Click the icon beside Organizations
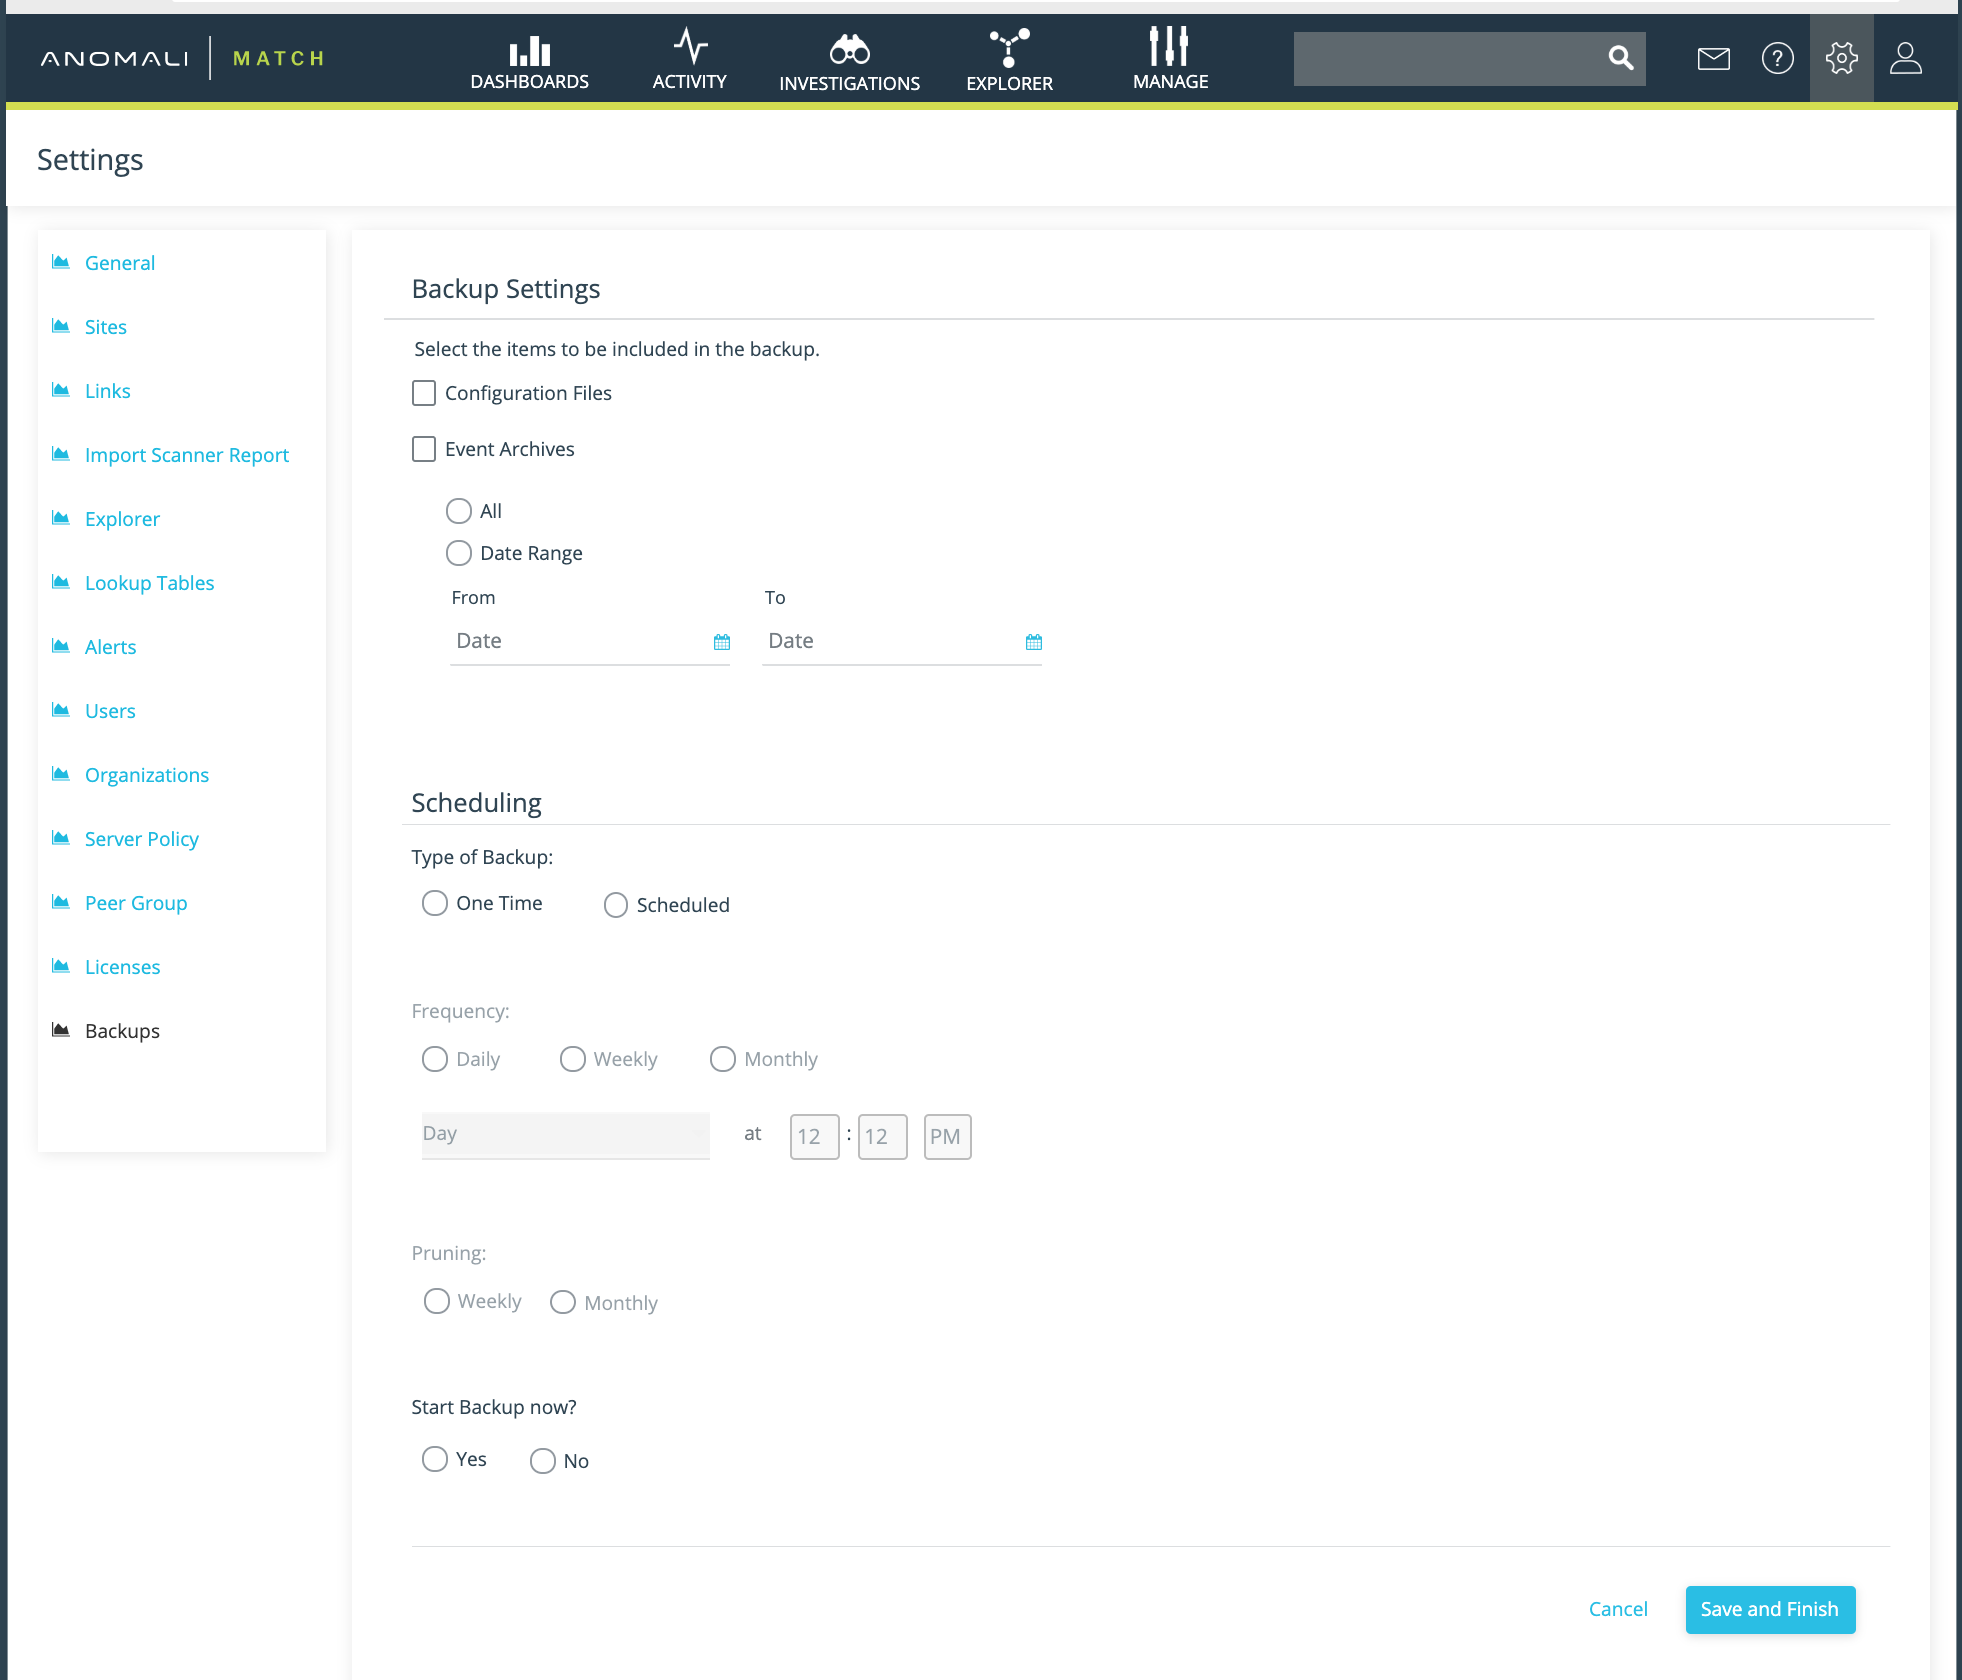The image size is (1962, 1680). coord(61,774)
